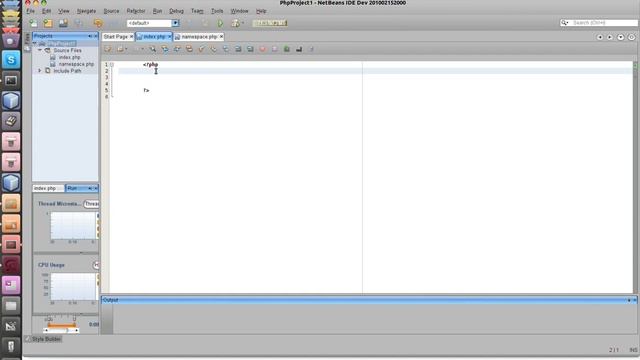Click the Style Builder button
This screenshot has height=360, width=640.
pyautogui.click(x=44, y=339)
